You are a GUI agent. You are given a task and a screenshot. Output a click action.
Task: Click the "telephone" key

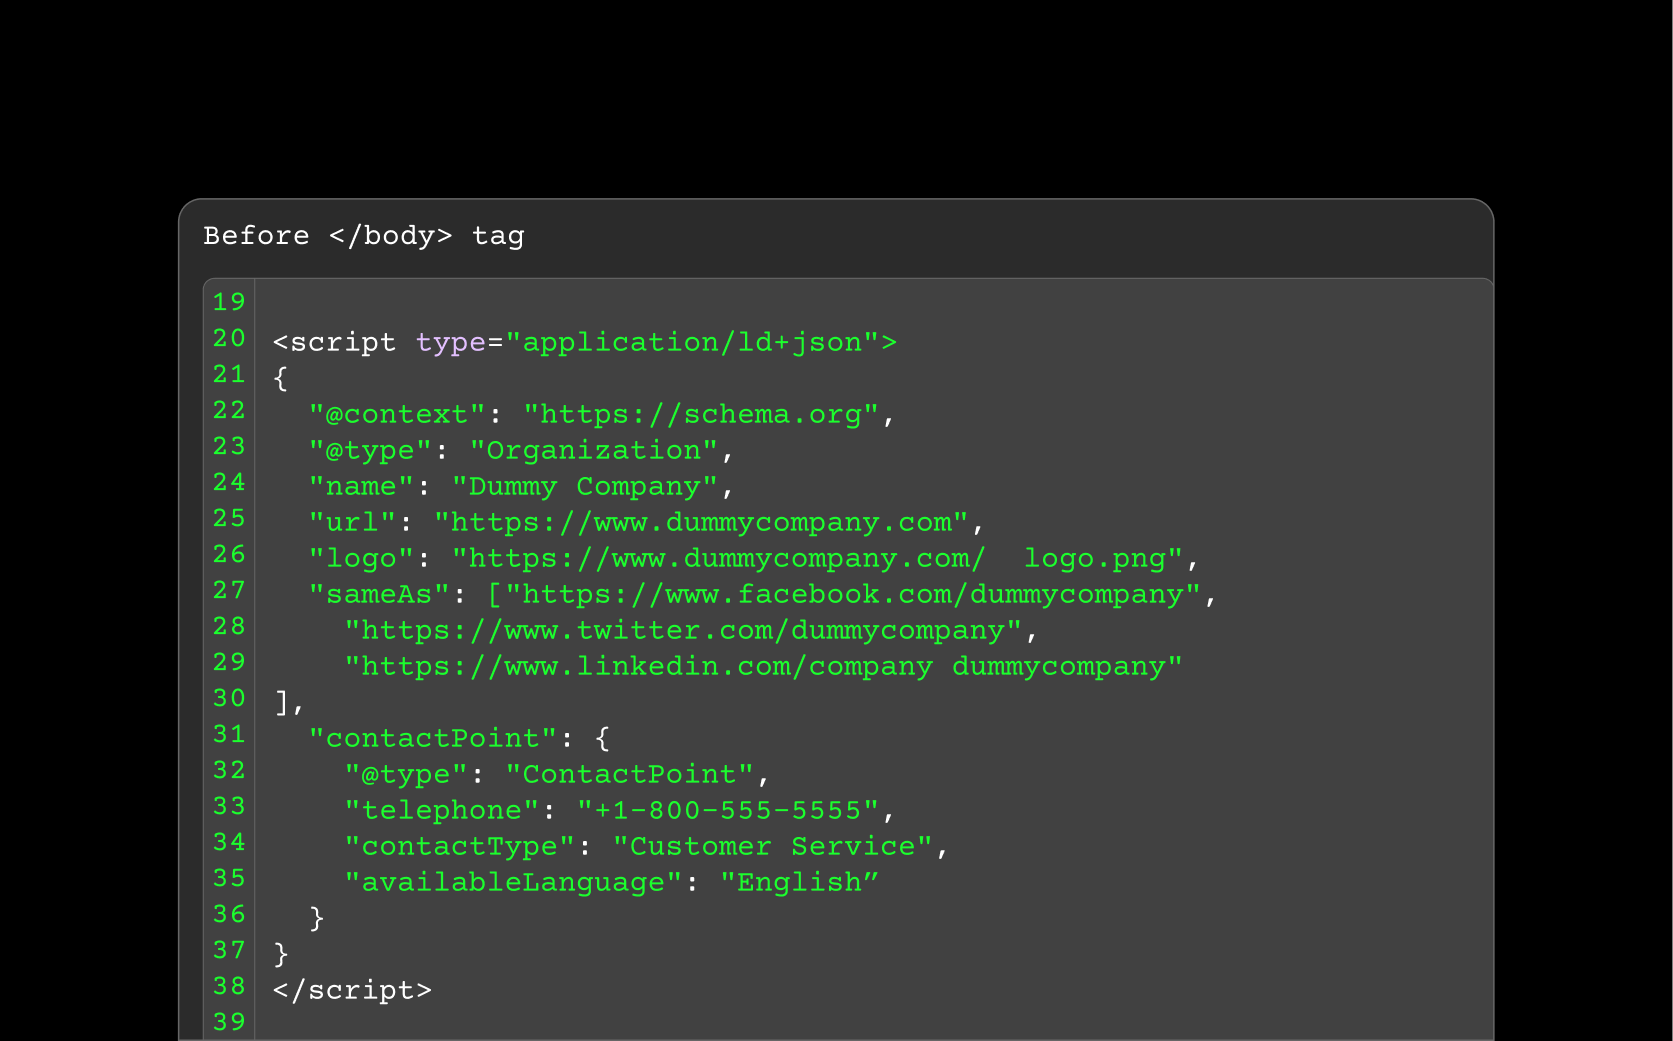click(442, 811)
